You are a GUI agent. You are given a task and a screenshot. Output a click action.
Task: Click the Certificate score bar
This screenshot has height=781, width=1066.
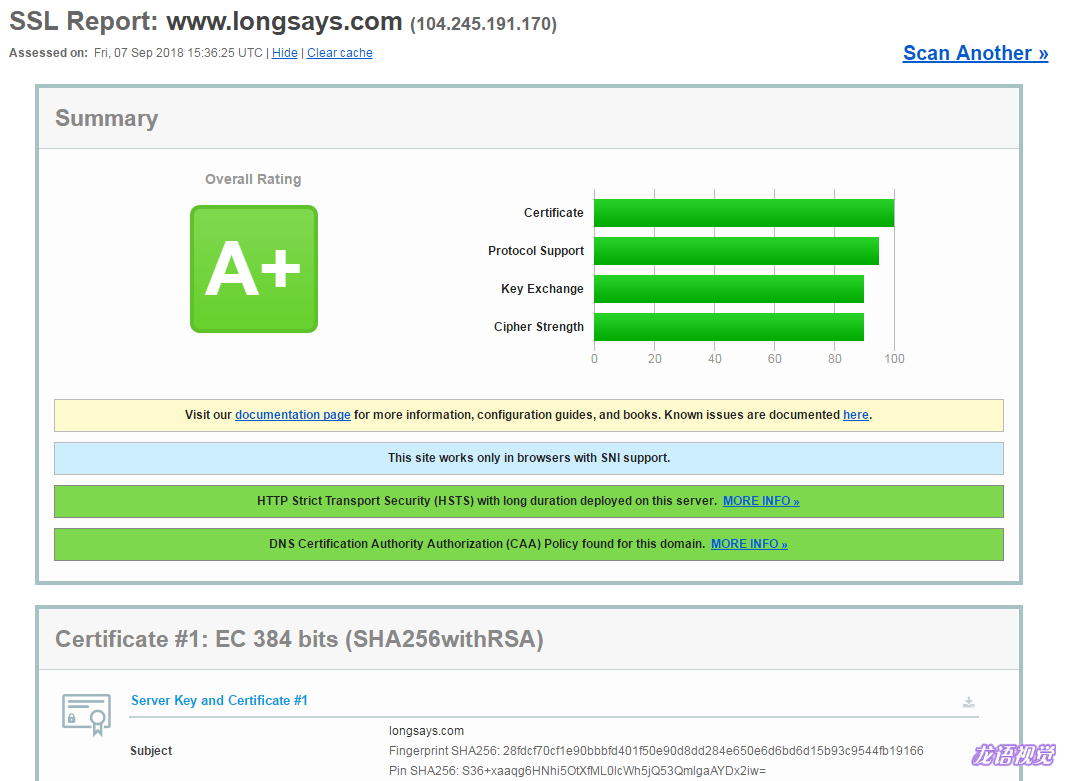744,213
